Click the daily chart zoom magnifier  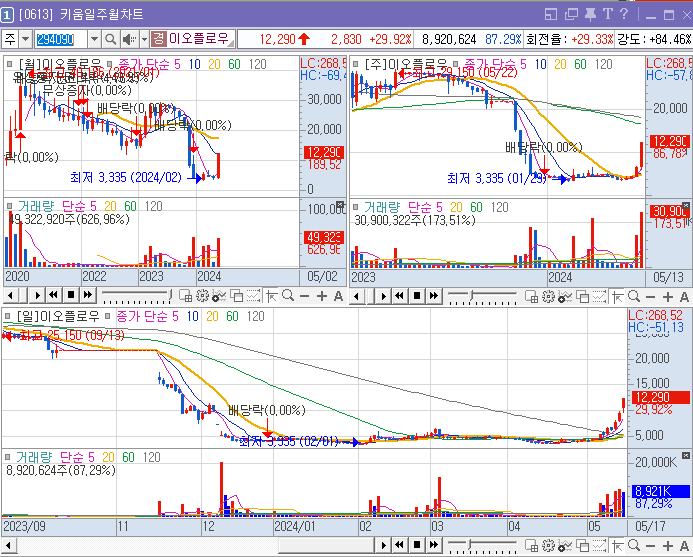click(x=634, y=546)
